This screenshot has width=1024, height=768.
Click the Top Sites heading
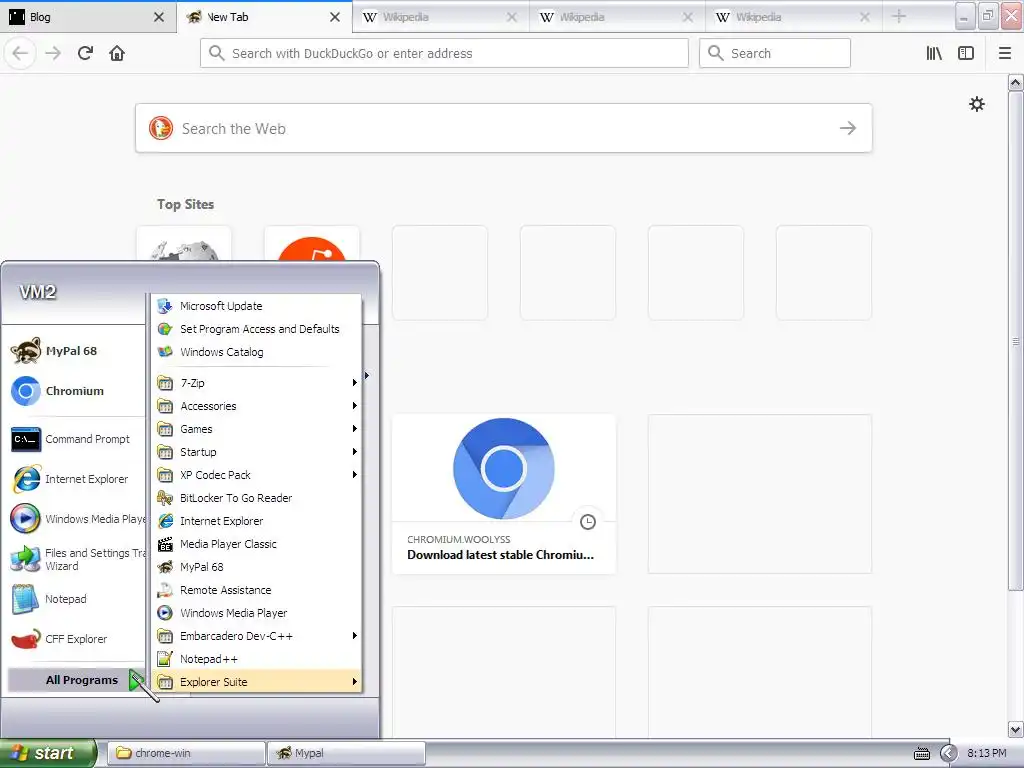click(185, 204)
